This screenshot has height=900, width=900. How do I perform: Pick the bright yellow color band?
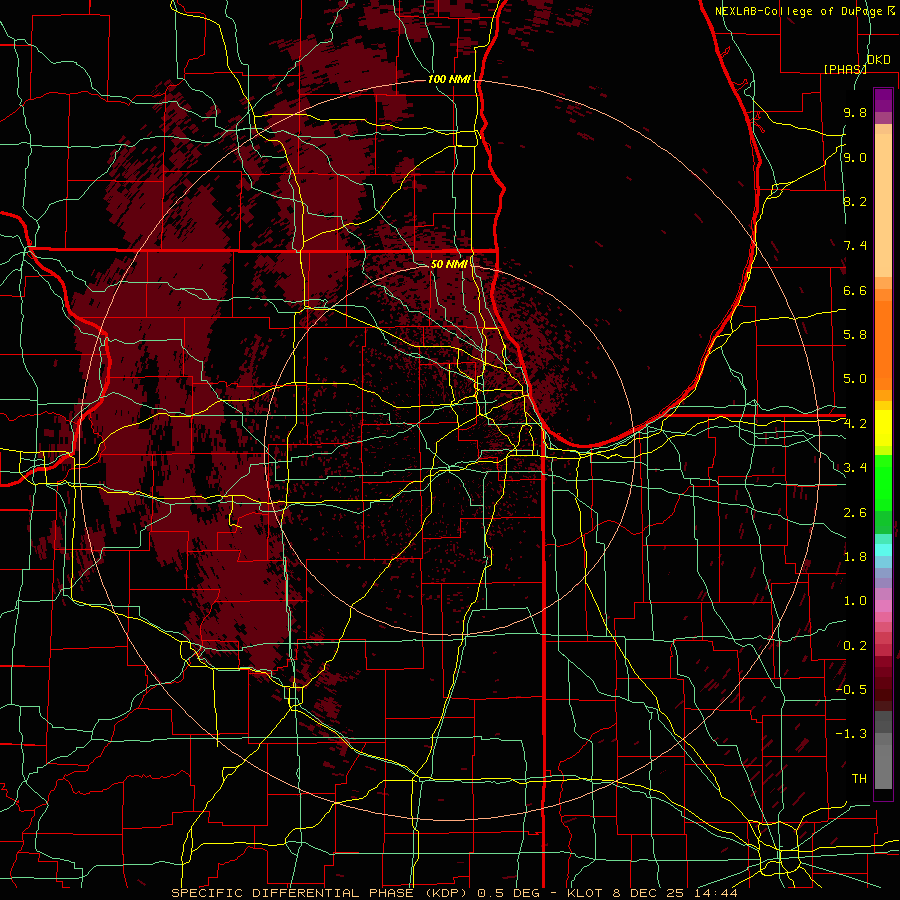[x=883, y=428]
